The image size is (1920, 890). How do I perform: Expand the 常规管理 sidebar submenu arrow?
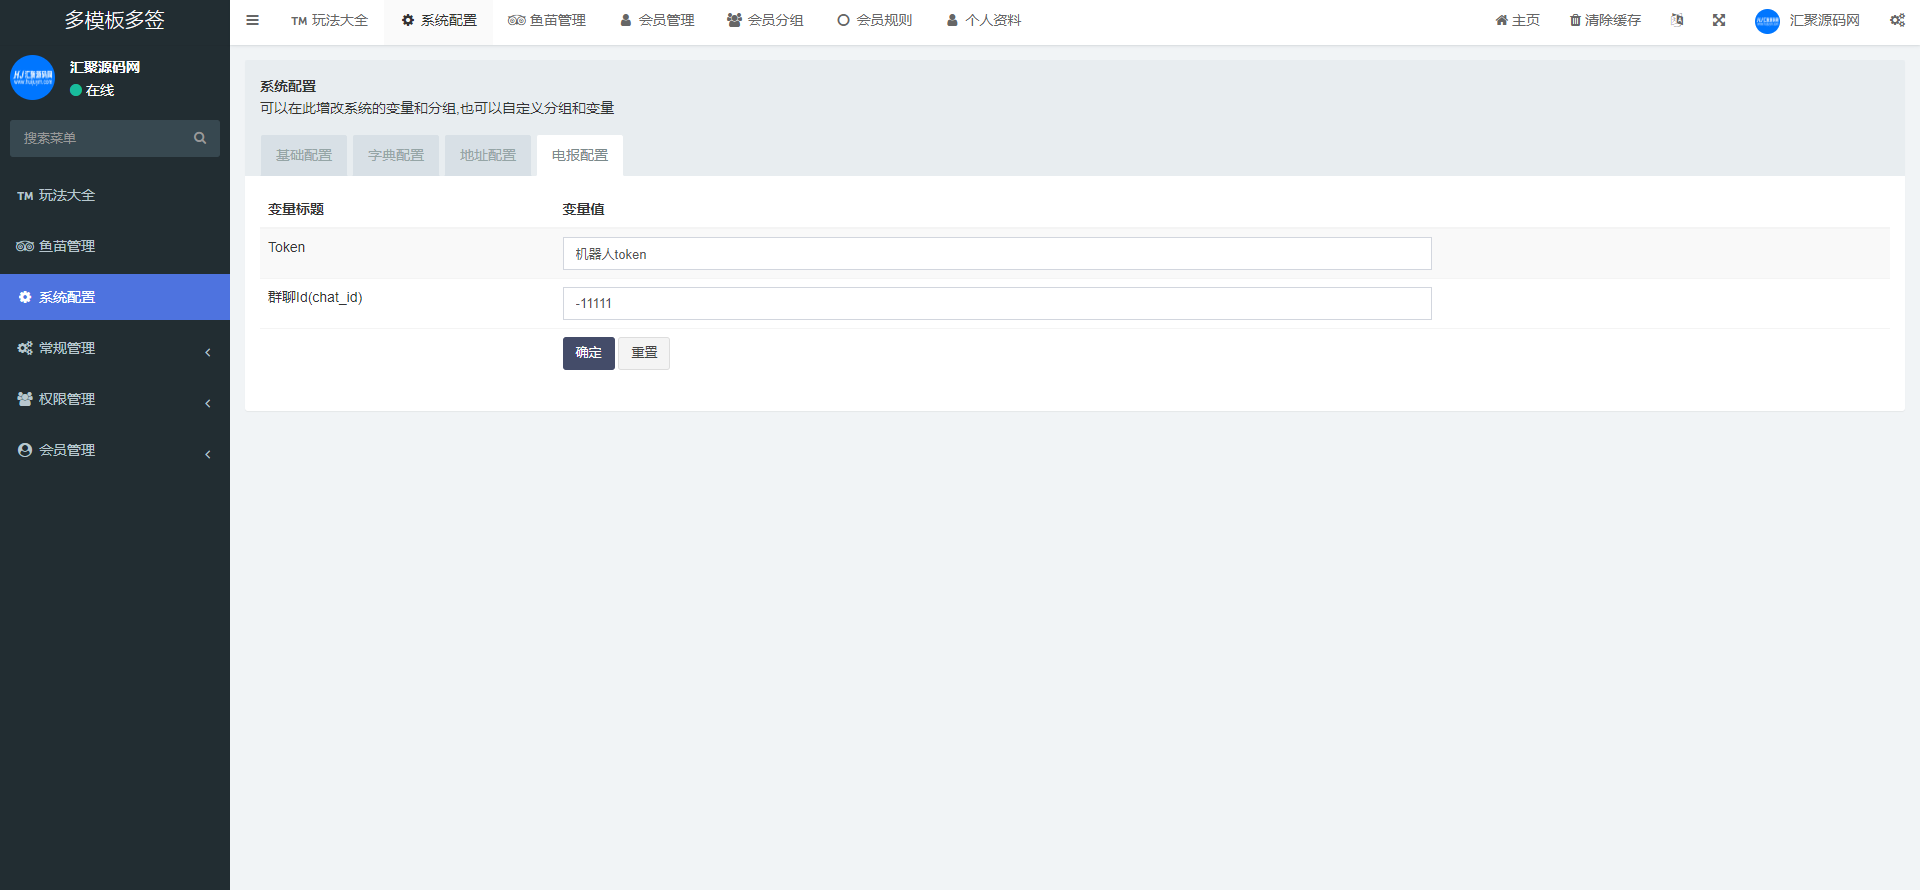point(208,352)
